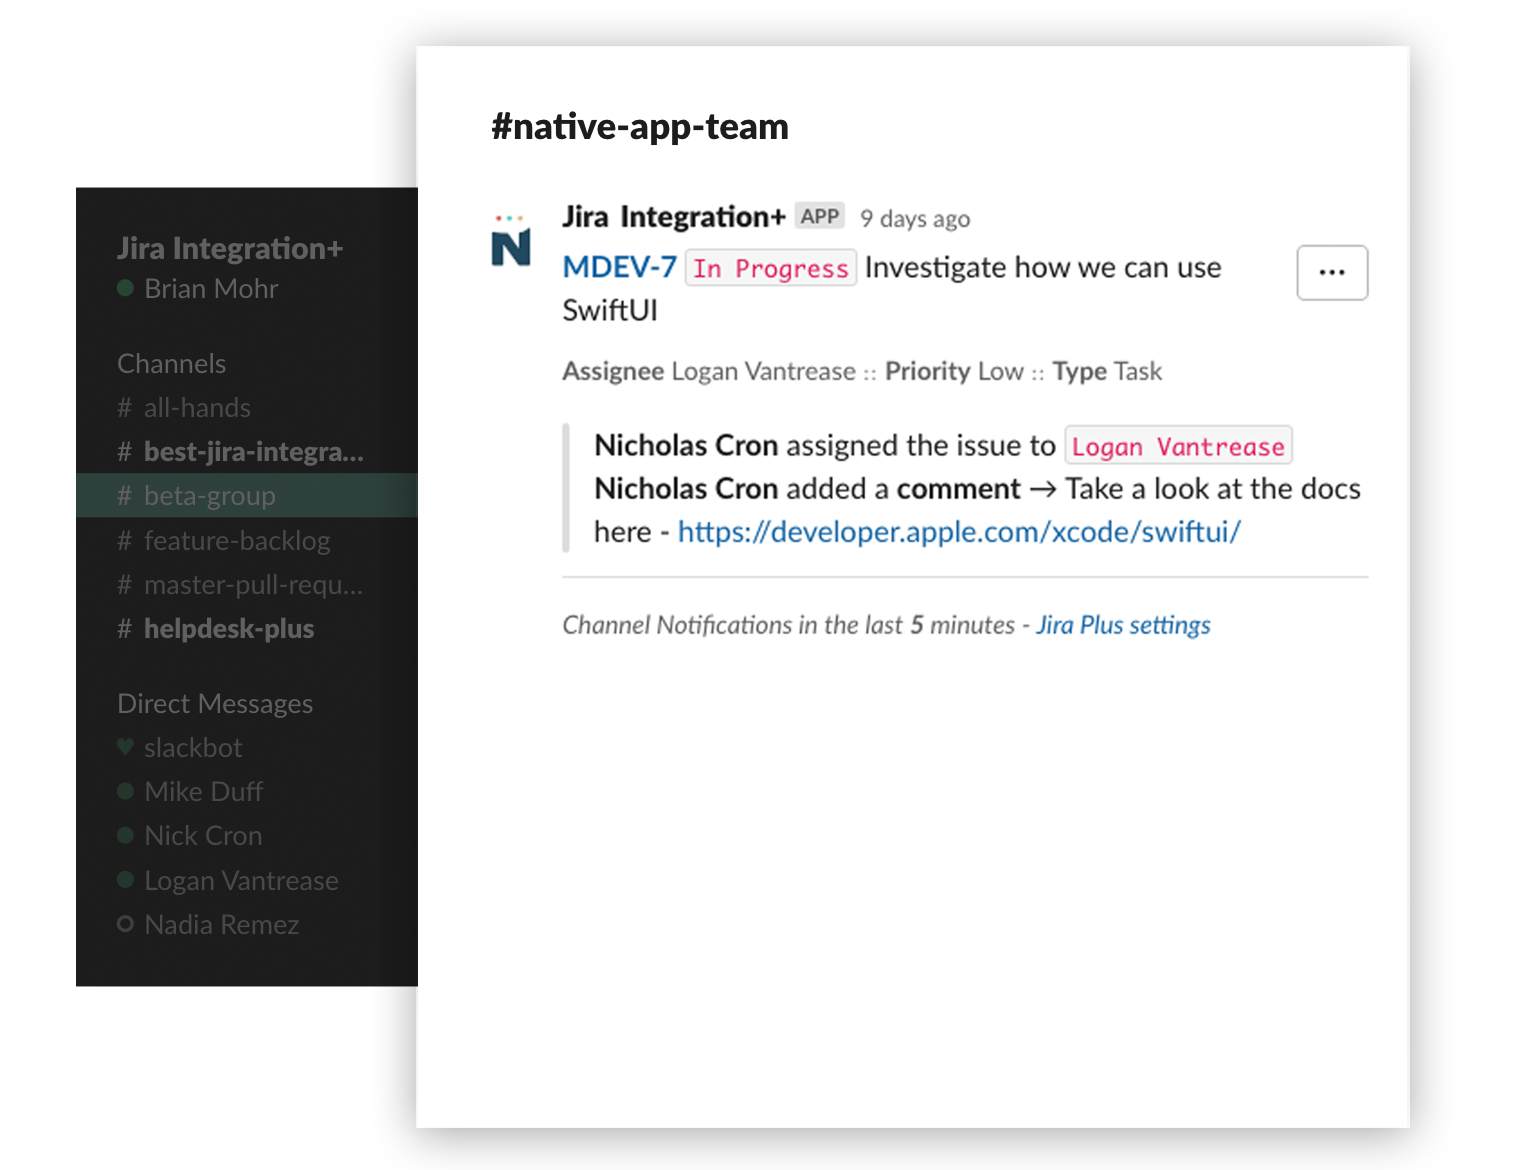Viewport: 1514px width, 1170px height.
Task: Open the Jira Plus settings link
Action: coord(1122,625)
